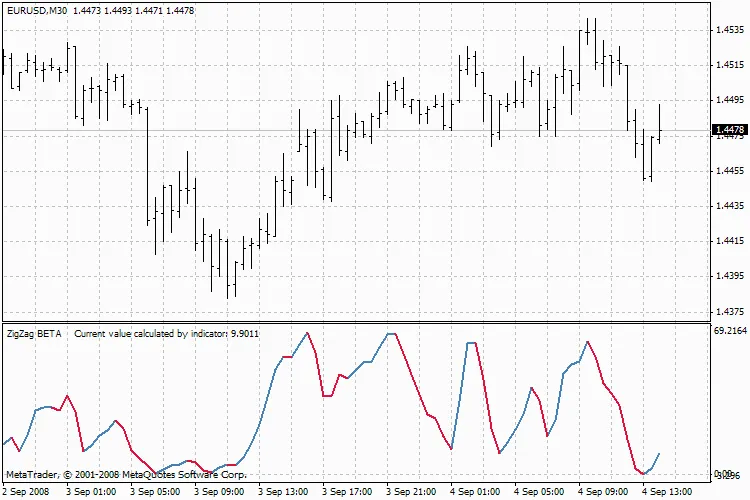Click the 4 Sep 09:00 time marker
The width and height of the screenshot is (750, 500).
pyautogui.click(x=604, y=492)
